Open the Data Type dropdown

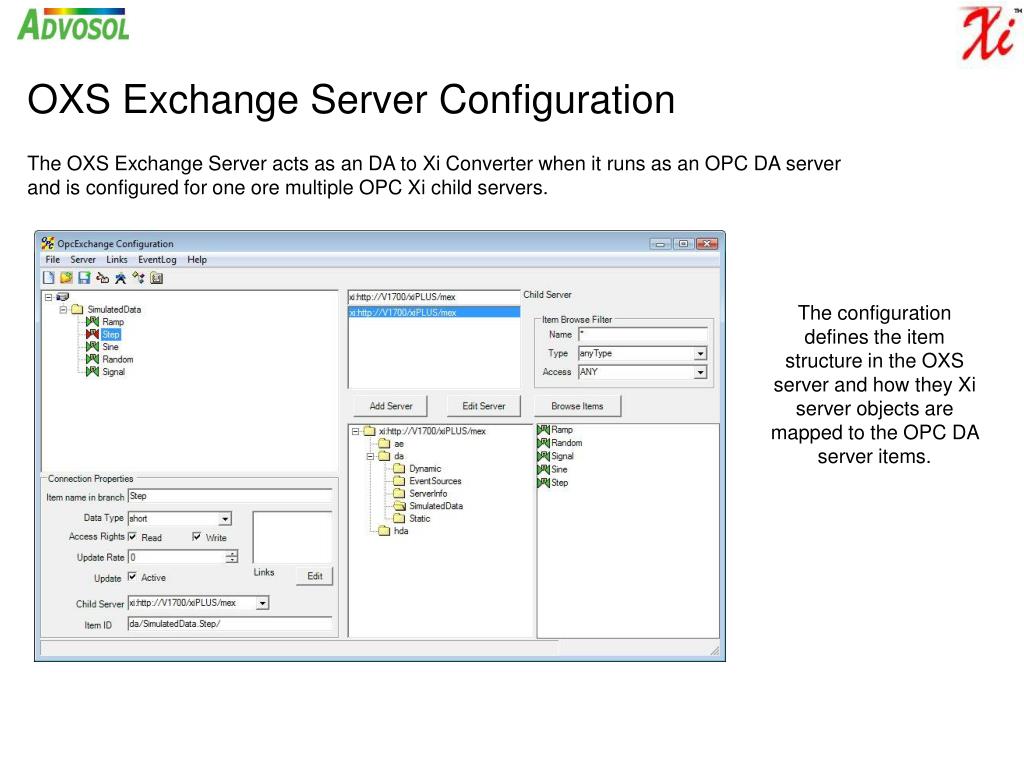point(225,519)
